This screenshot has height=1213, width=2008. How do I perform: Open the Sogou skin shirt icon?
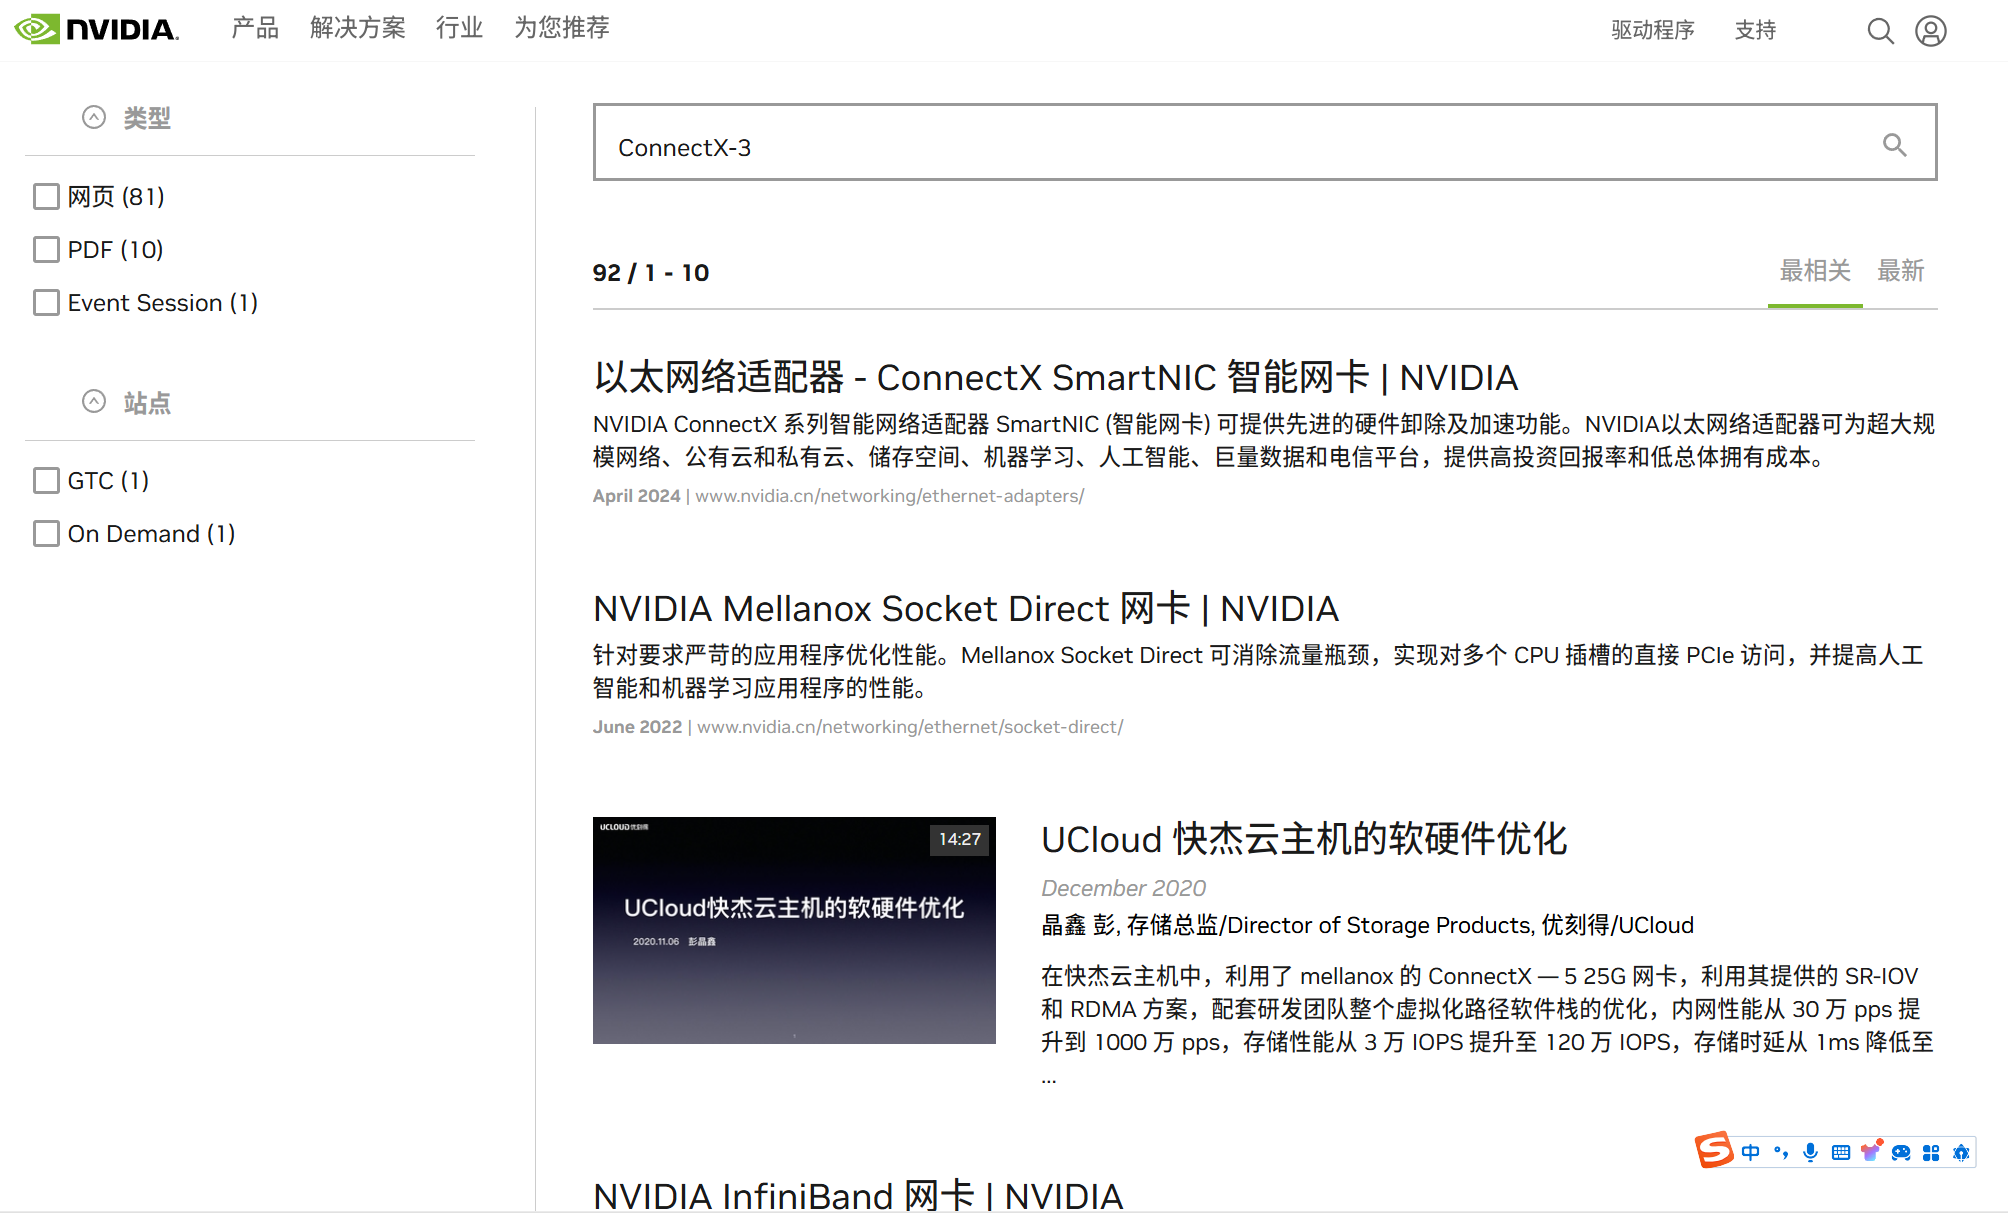(x=1870, y=1152)
